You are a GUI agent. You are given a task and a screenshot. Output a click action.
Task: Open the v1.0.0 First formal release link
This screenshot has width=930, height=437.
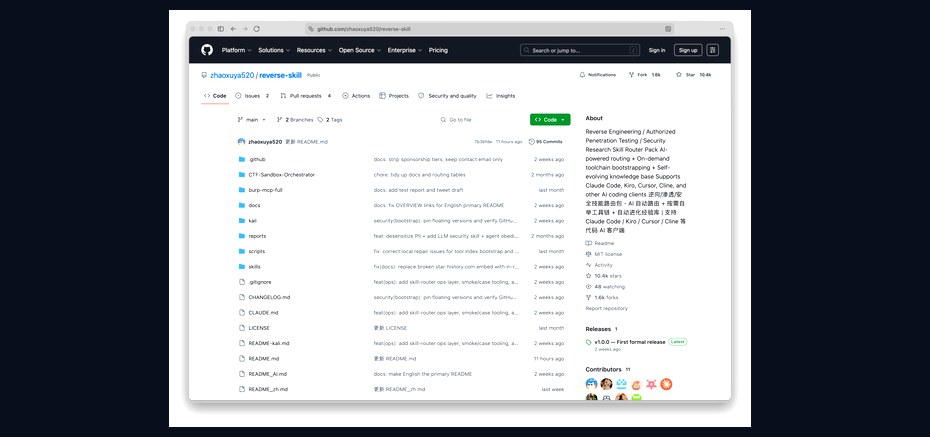pos(630,342)
